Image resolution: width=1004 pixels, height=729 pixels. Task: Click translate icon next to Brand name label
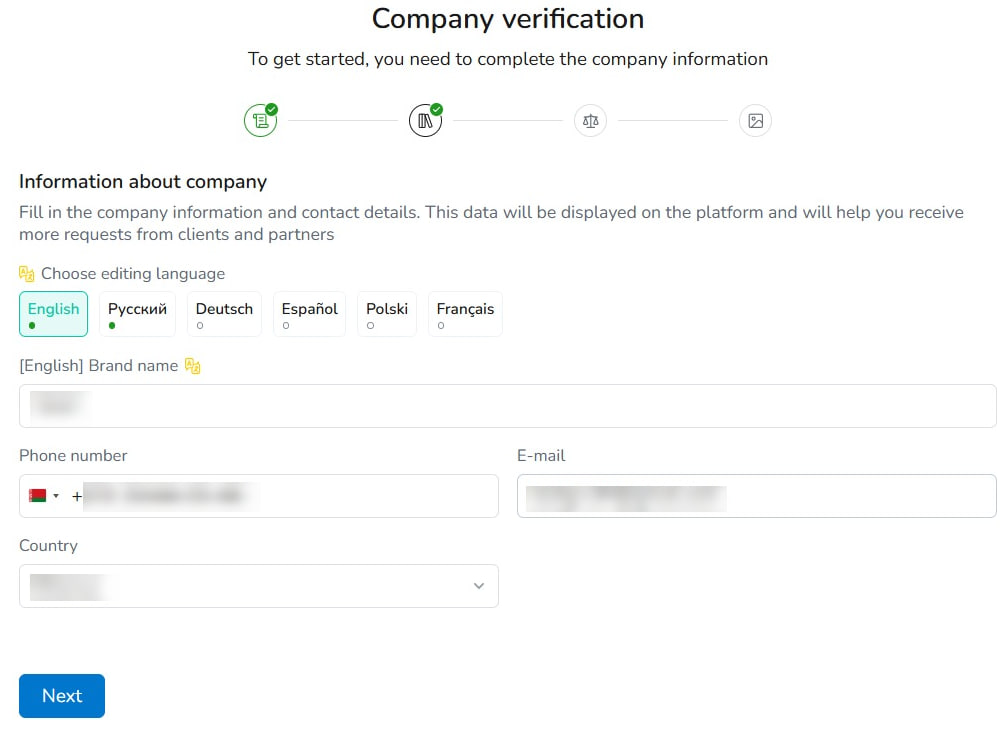point(192,365)
